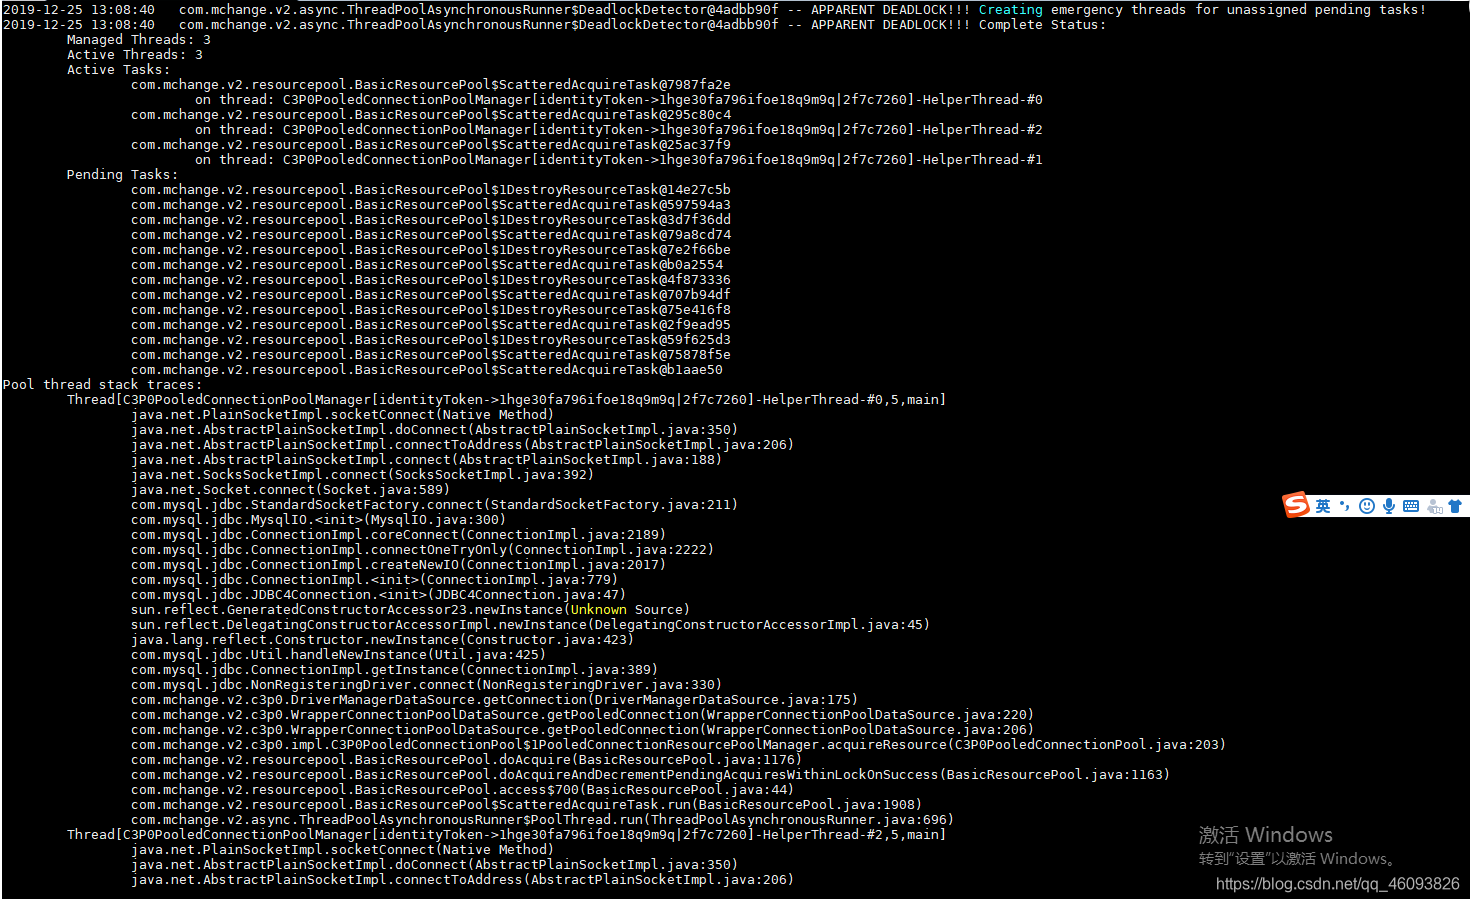
Task: Click the BasicResourcePool.doAcquire(java:1176) frame
Action: tap(466, 760)
